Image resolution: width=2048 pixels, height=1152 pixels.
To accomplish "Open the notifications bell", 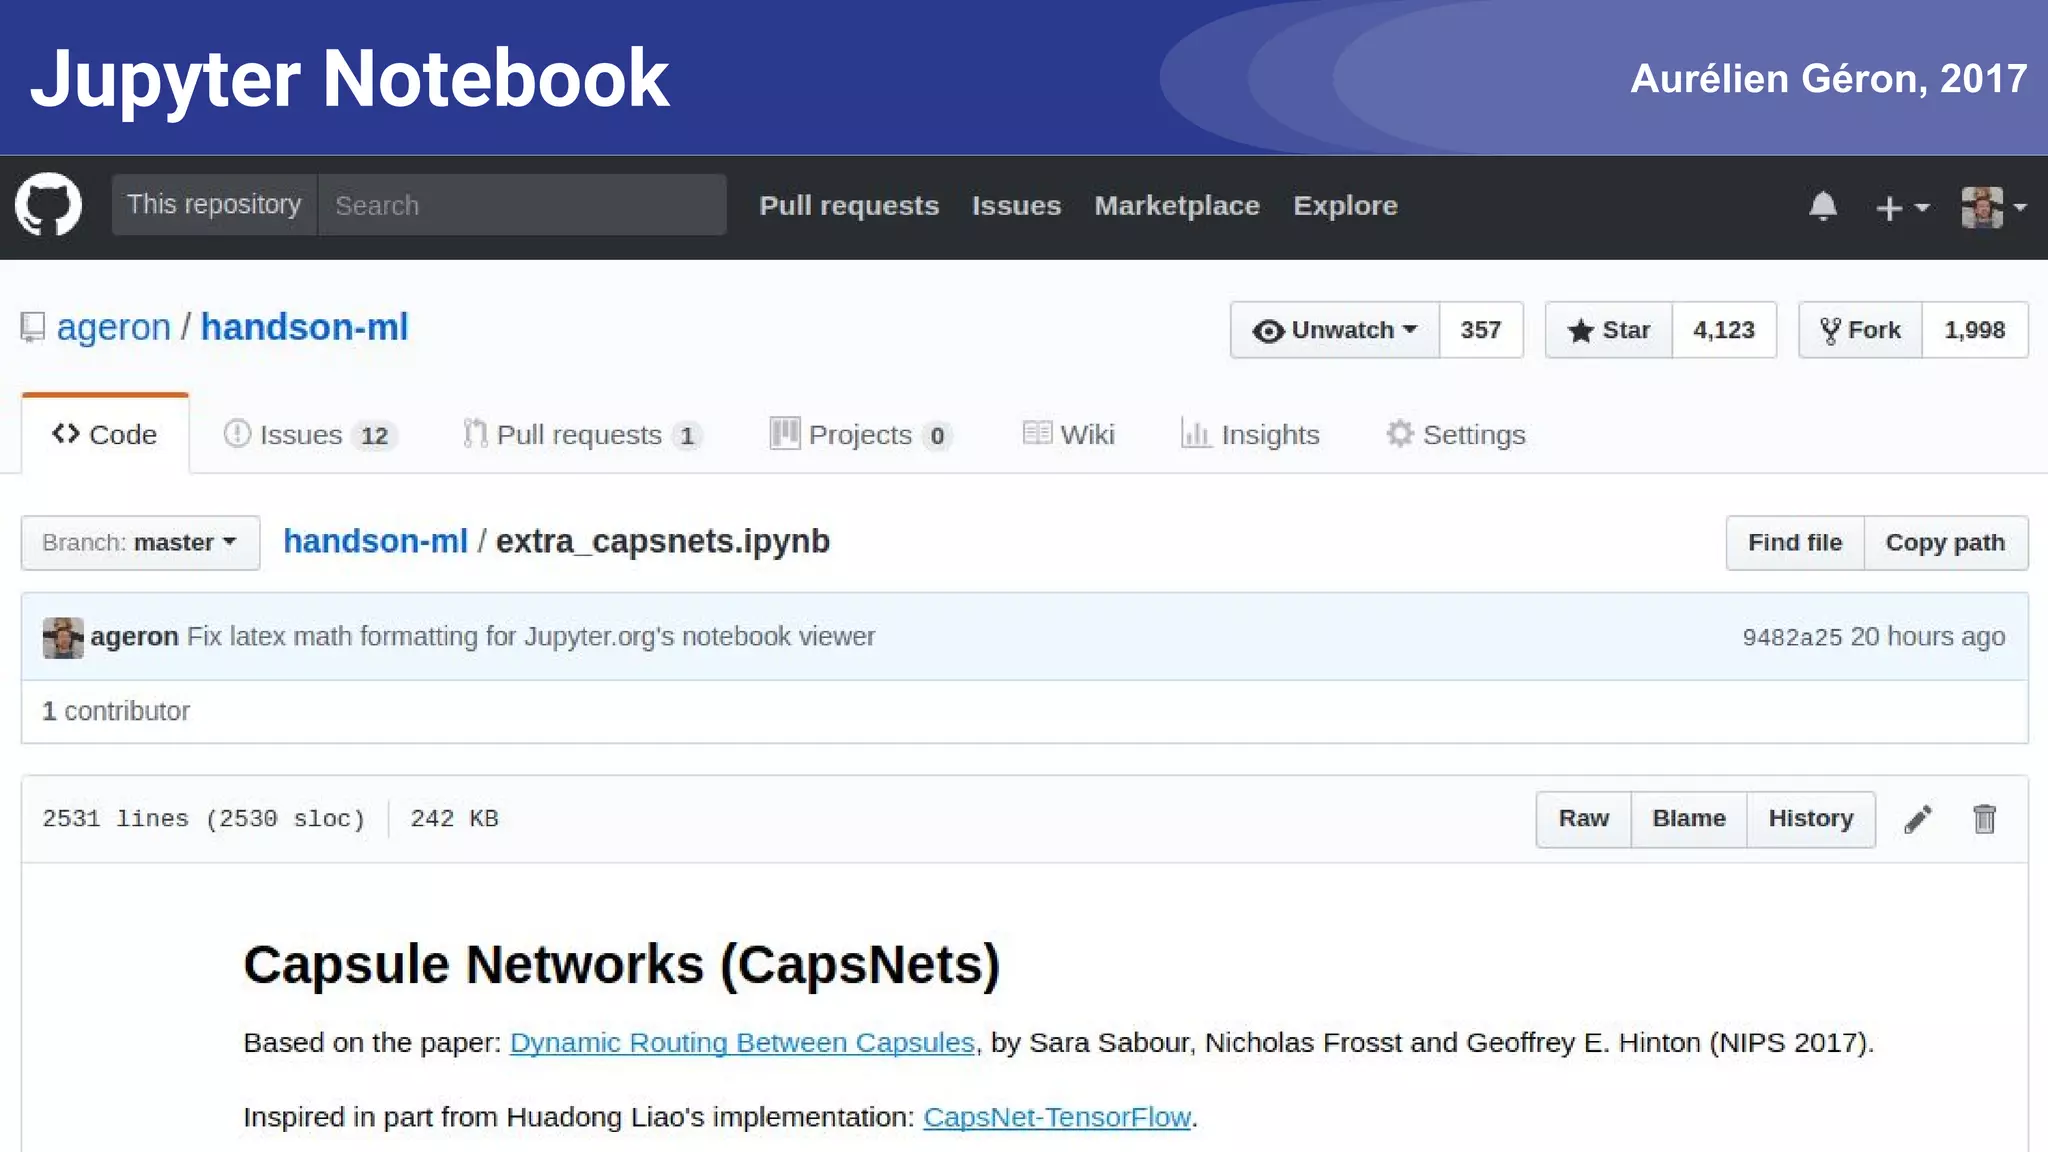I will click(x=1822, y=206).
